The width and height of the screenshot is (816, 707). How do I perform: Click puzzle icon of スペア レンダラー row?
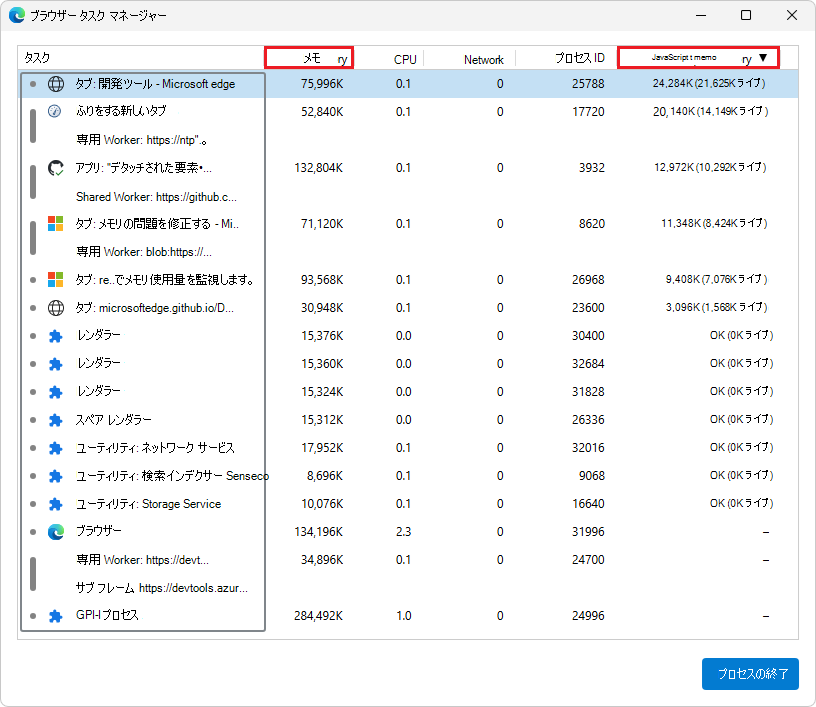tap(56, 420)
